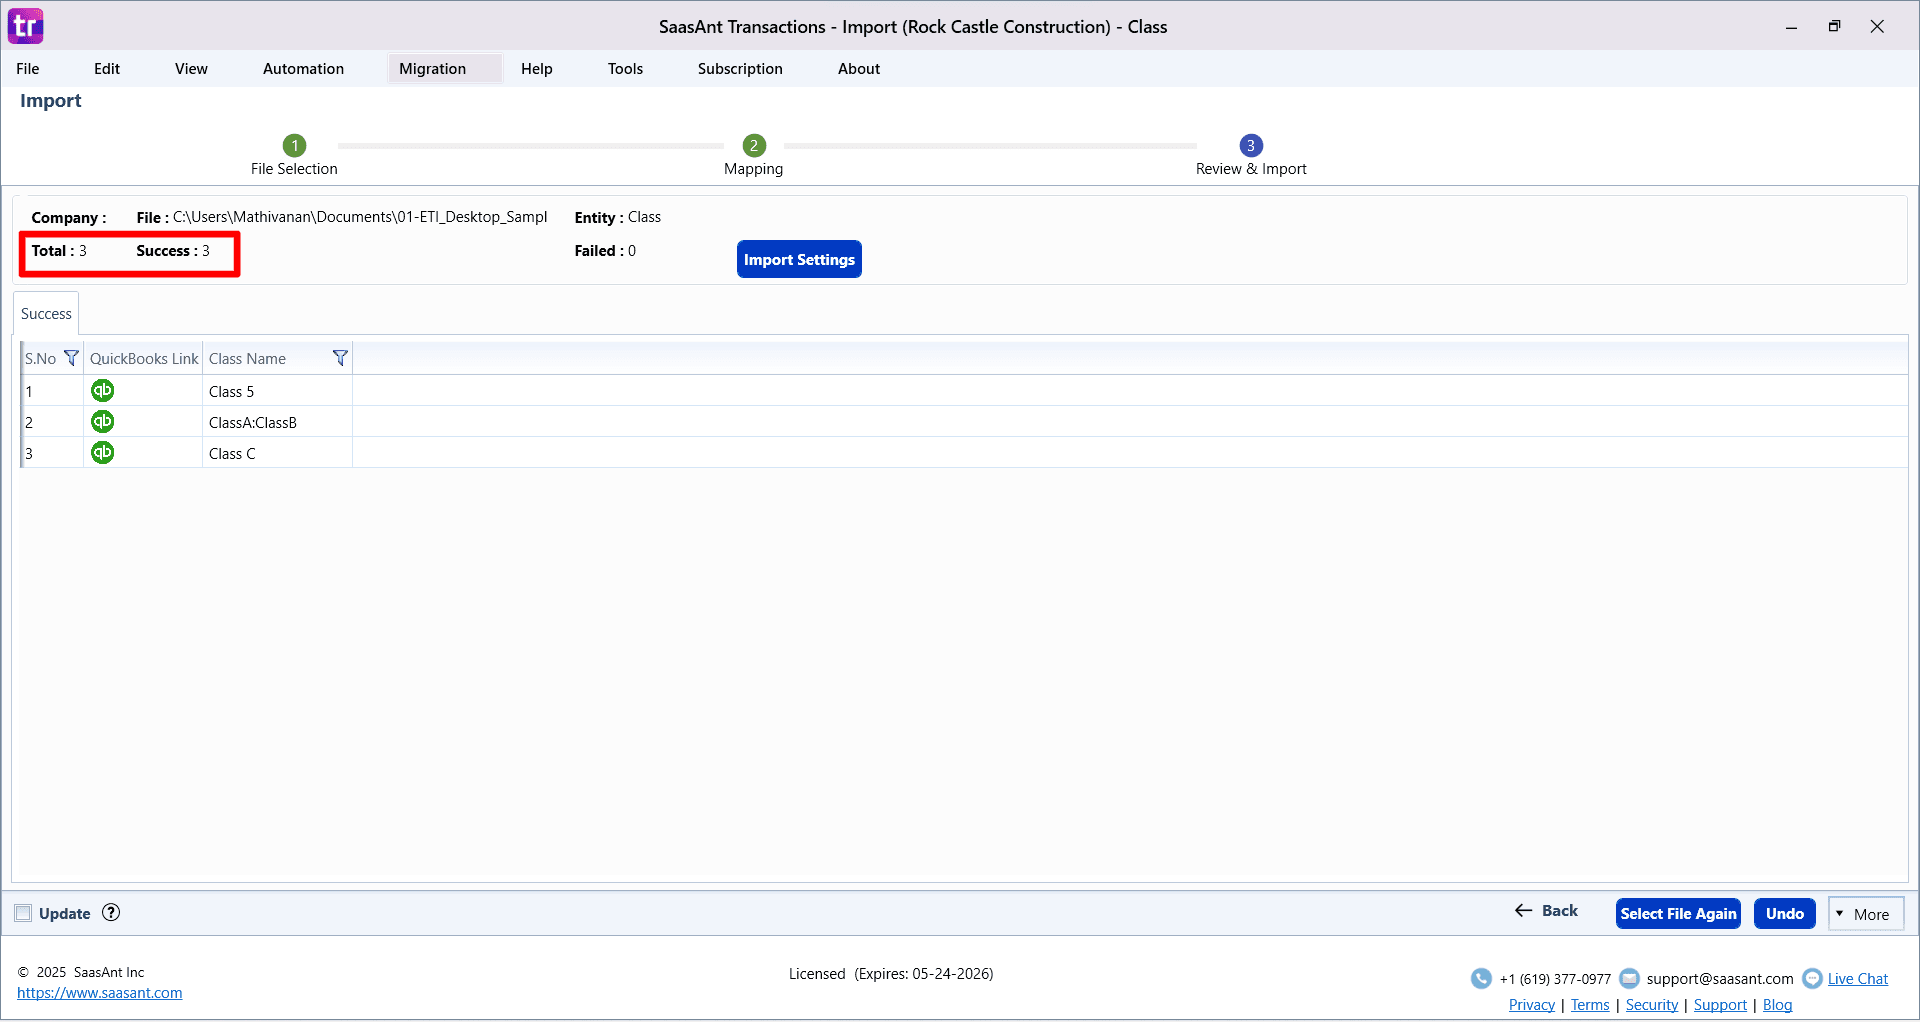Enable the Update checkbox
Screen dimensions: 1920x1022
click(23, 913)
